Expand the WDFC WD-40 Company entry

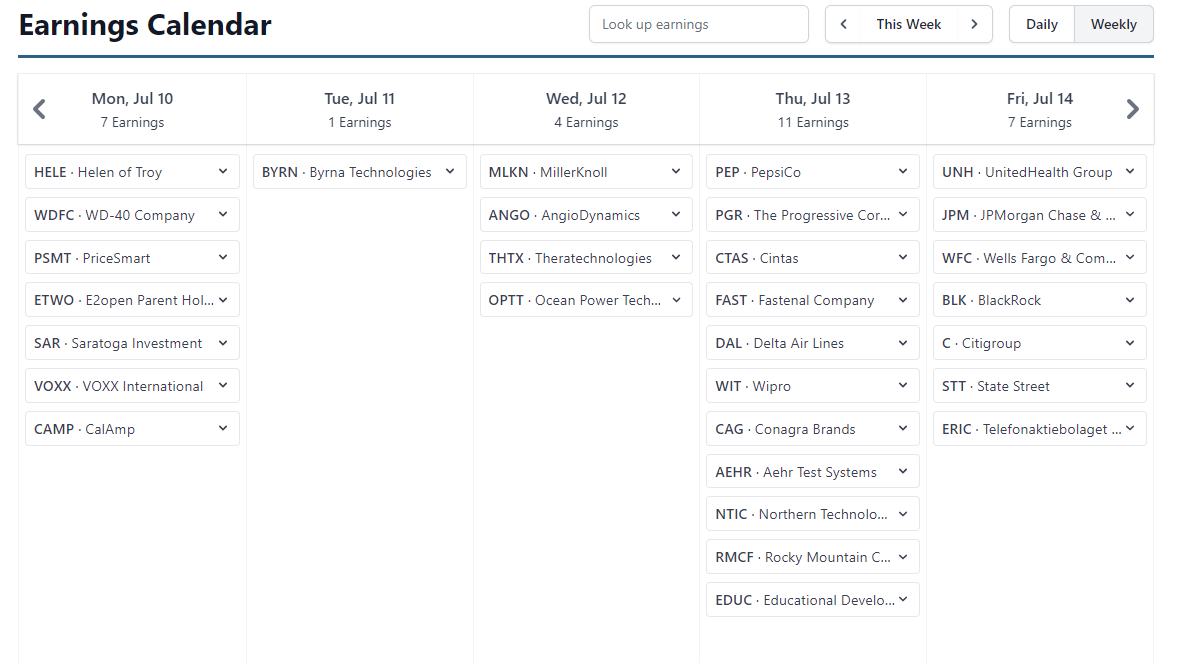(x=132, y=215)
